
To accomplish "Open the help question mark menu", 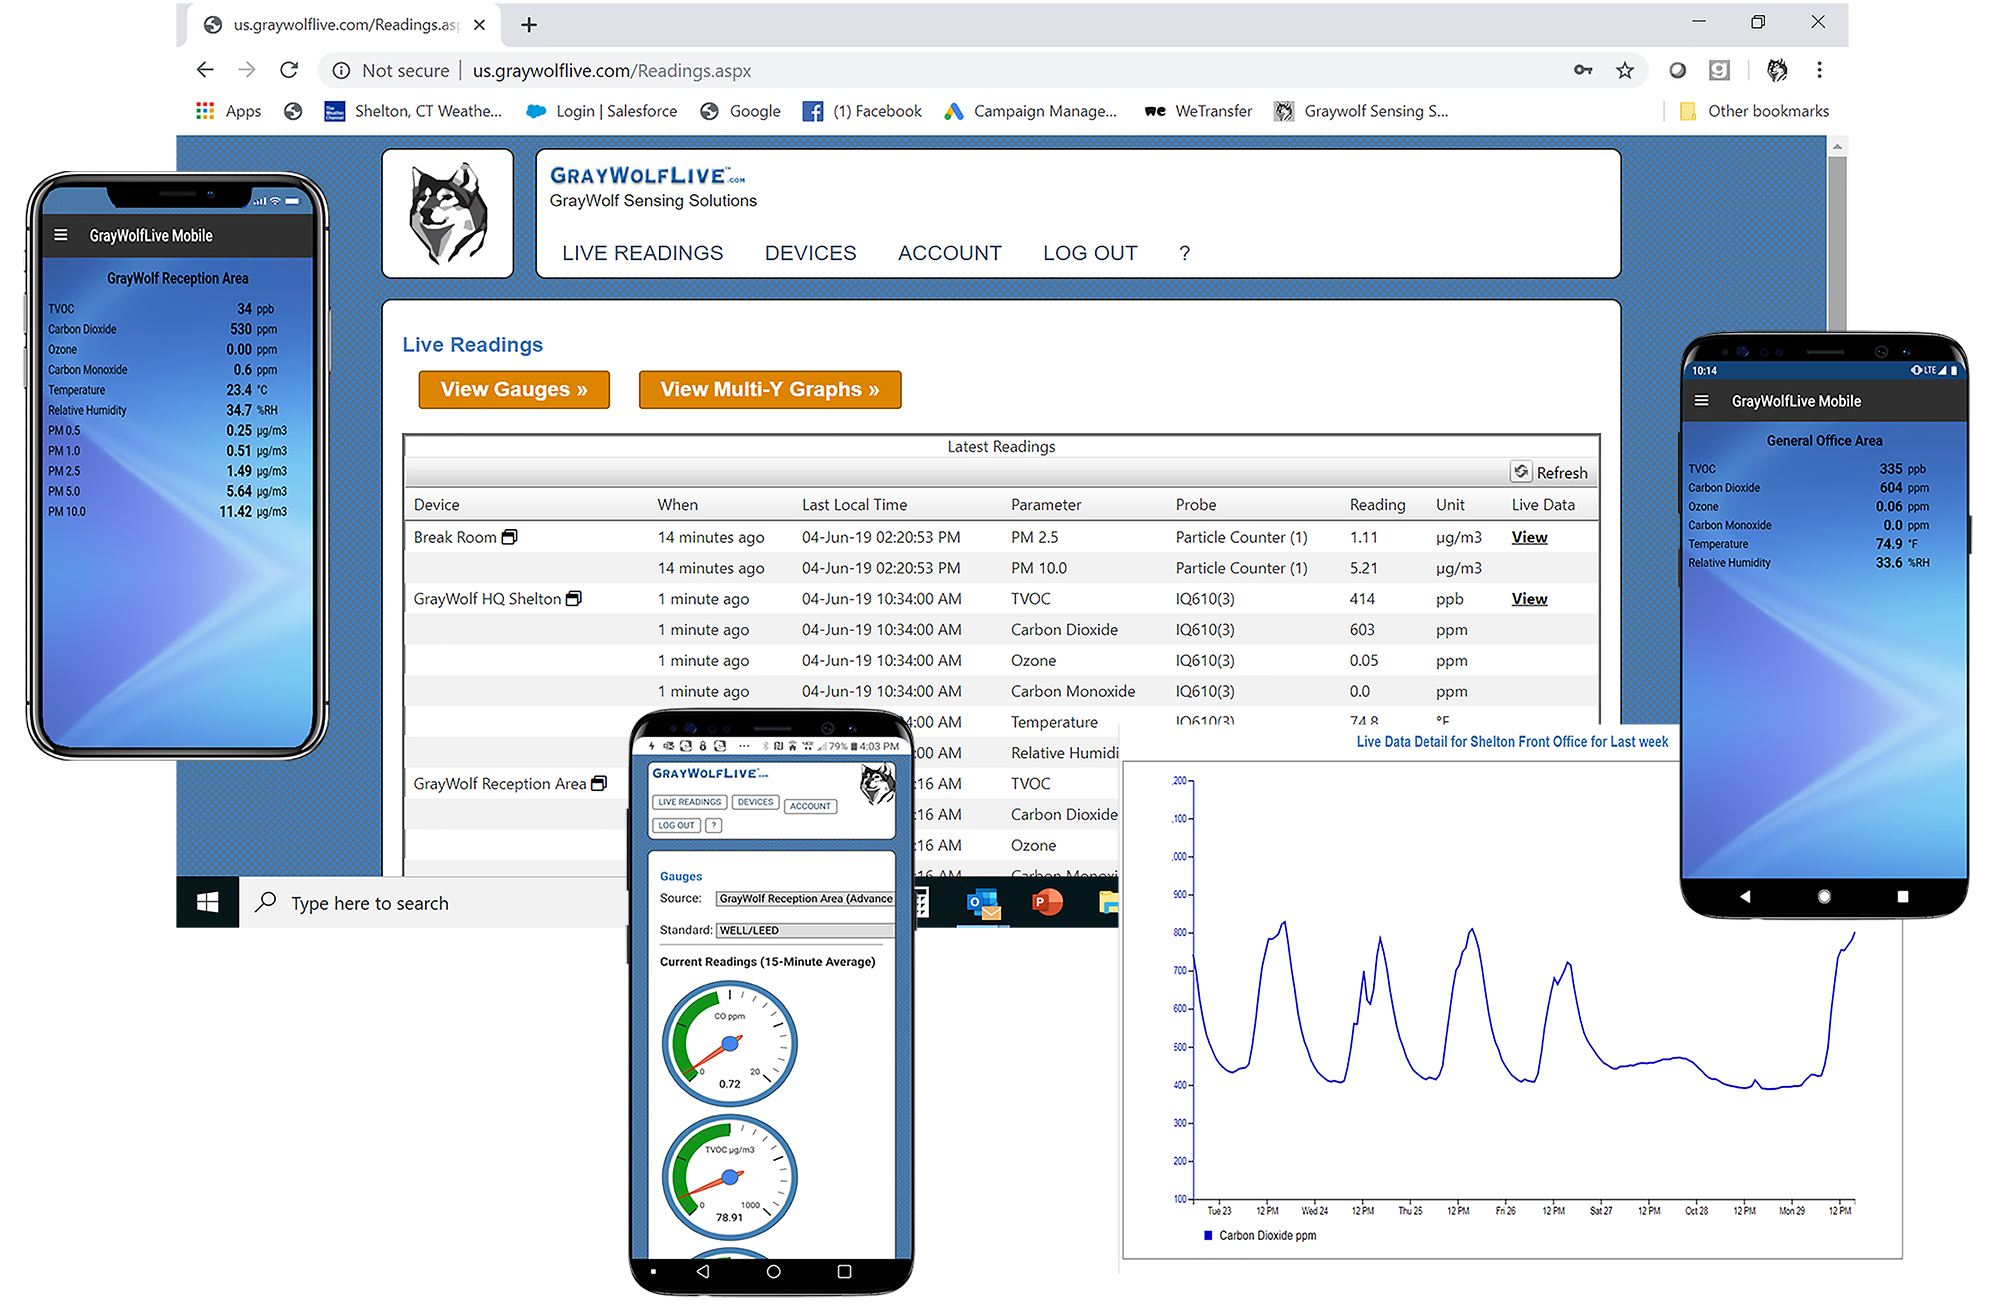I will 1184,253.
